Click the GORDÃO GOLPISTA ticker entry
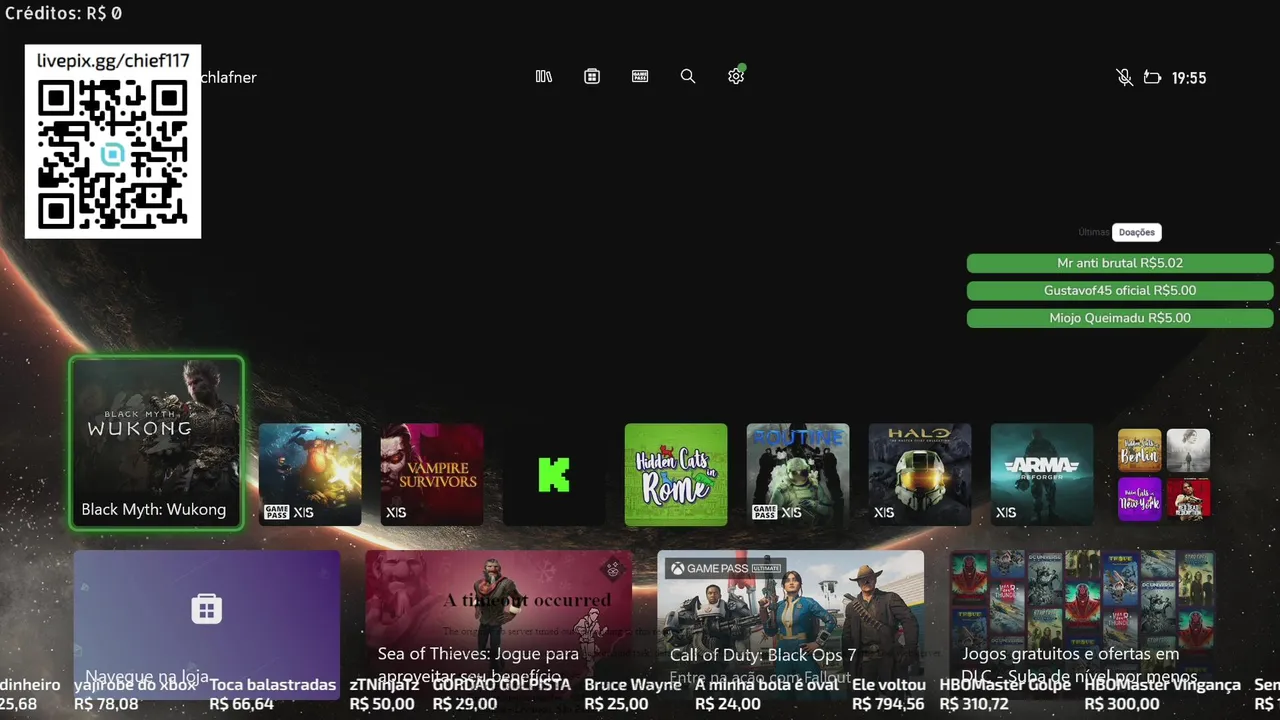Image resolution: width=1280 pixels, height=720 pixels. point(502,694)
